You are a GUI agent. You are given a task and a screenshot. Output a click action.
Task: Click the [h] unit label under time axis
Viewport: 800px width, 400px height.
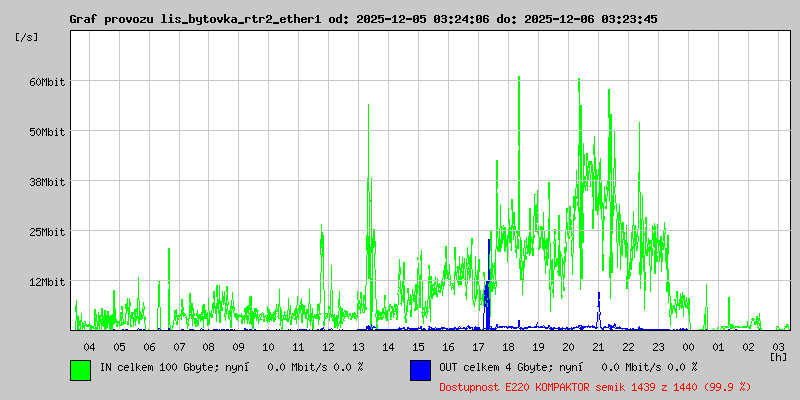pyautogui.click(x=778, y=356)
